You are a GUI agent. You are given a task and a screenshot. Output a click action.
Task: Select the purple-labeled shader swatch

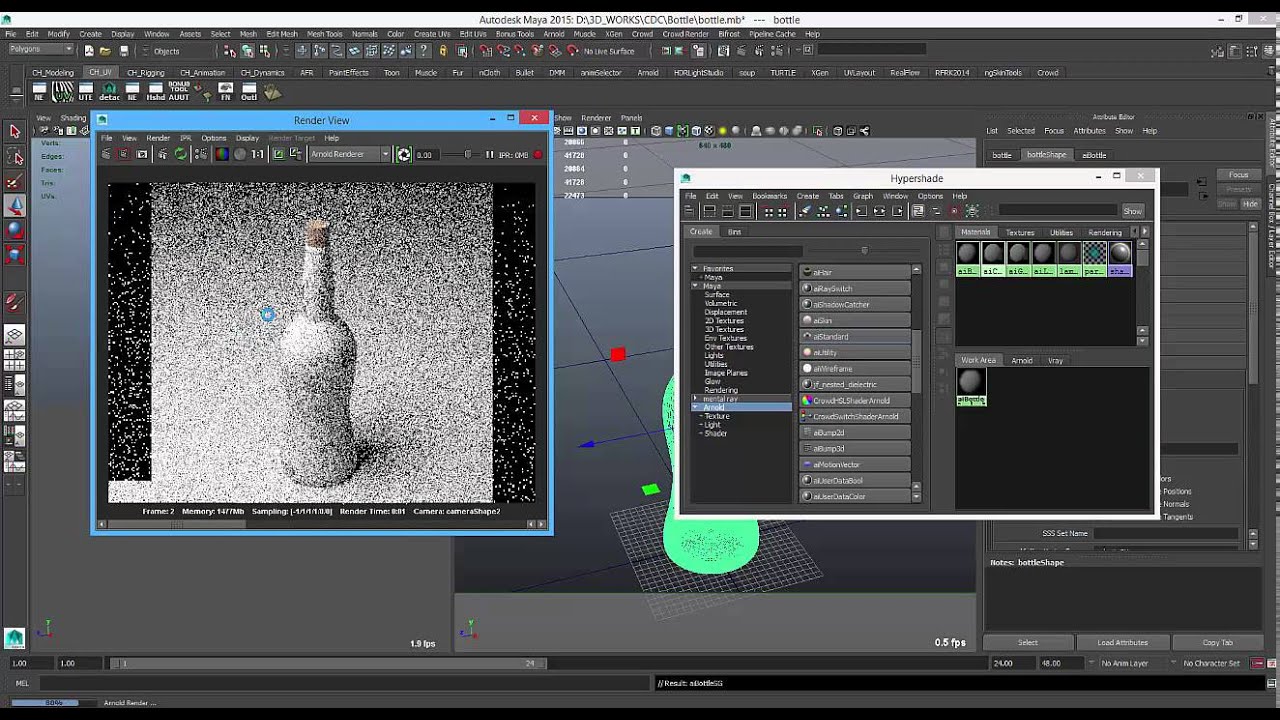click(x=1120, y=258)
